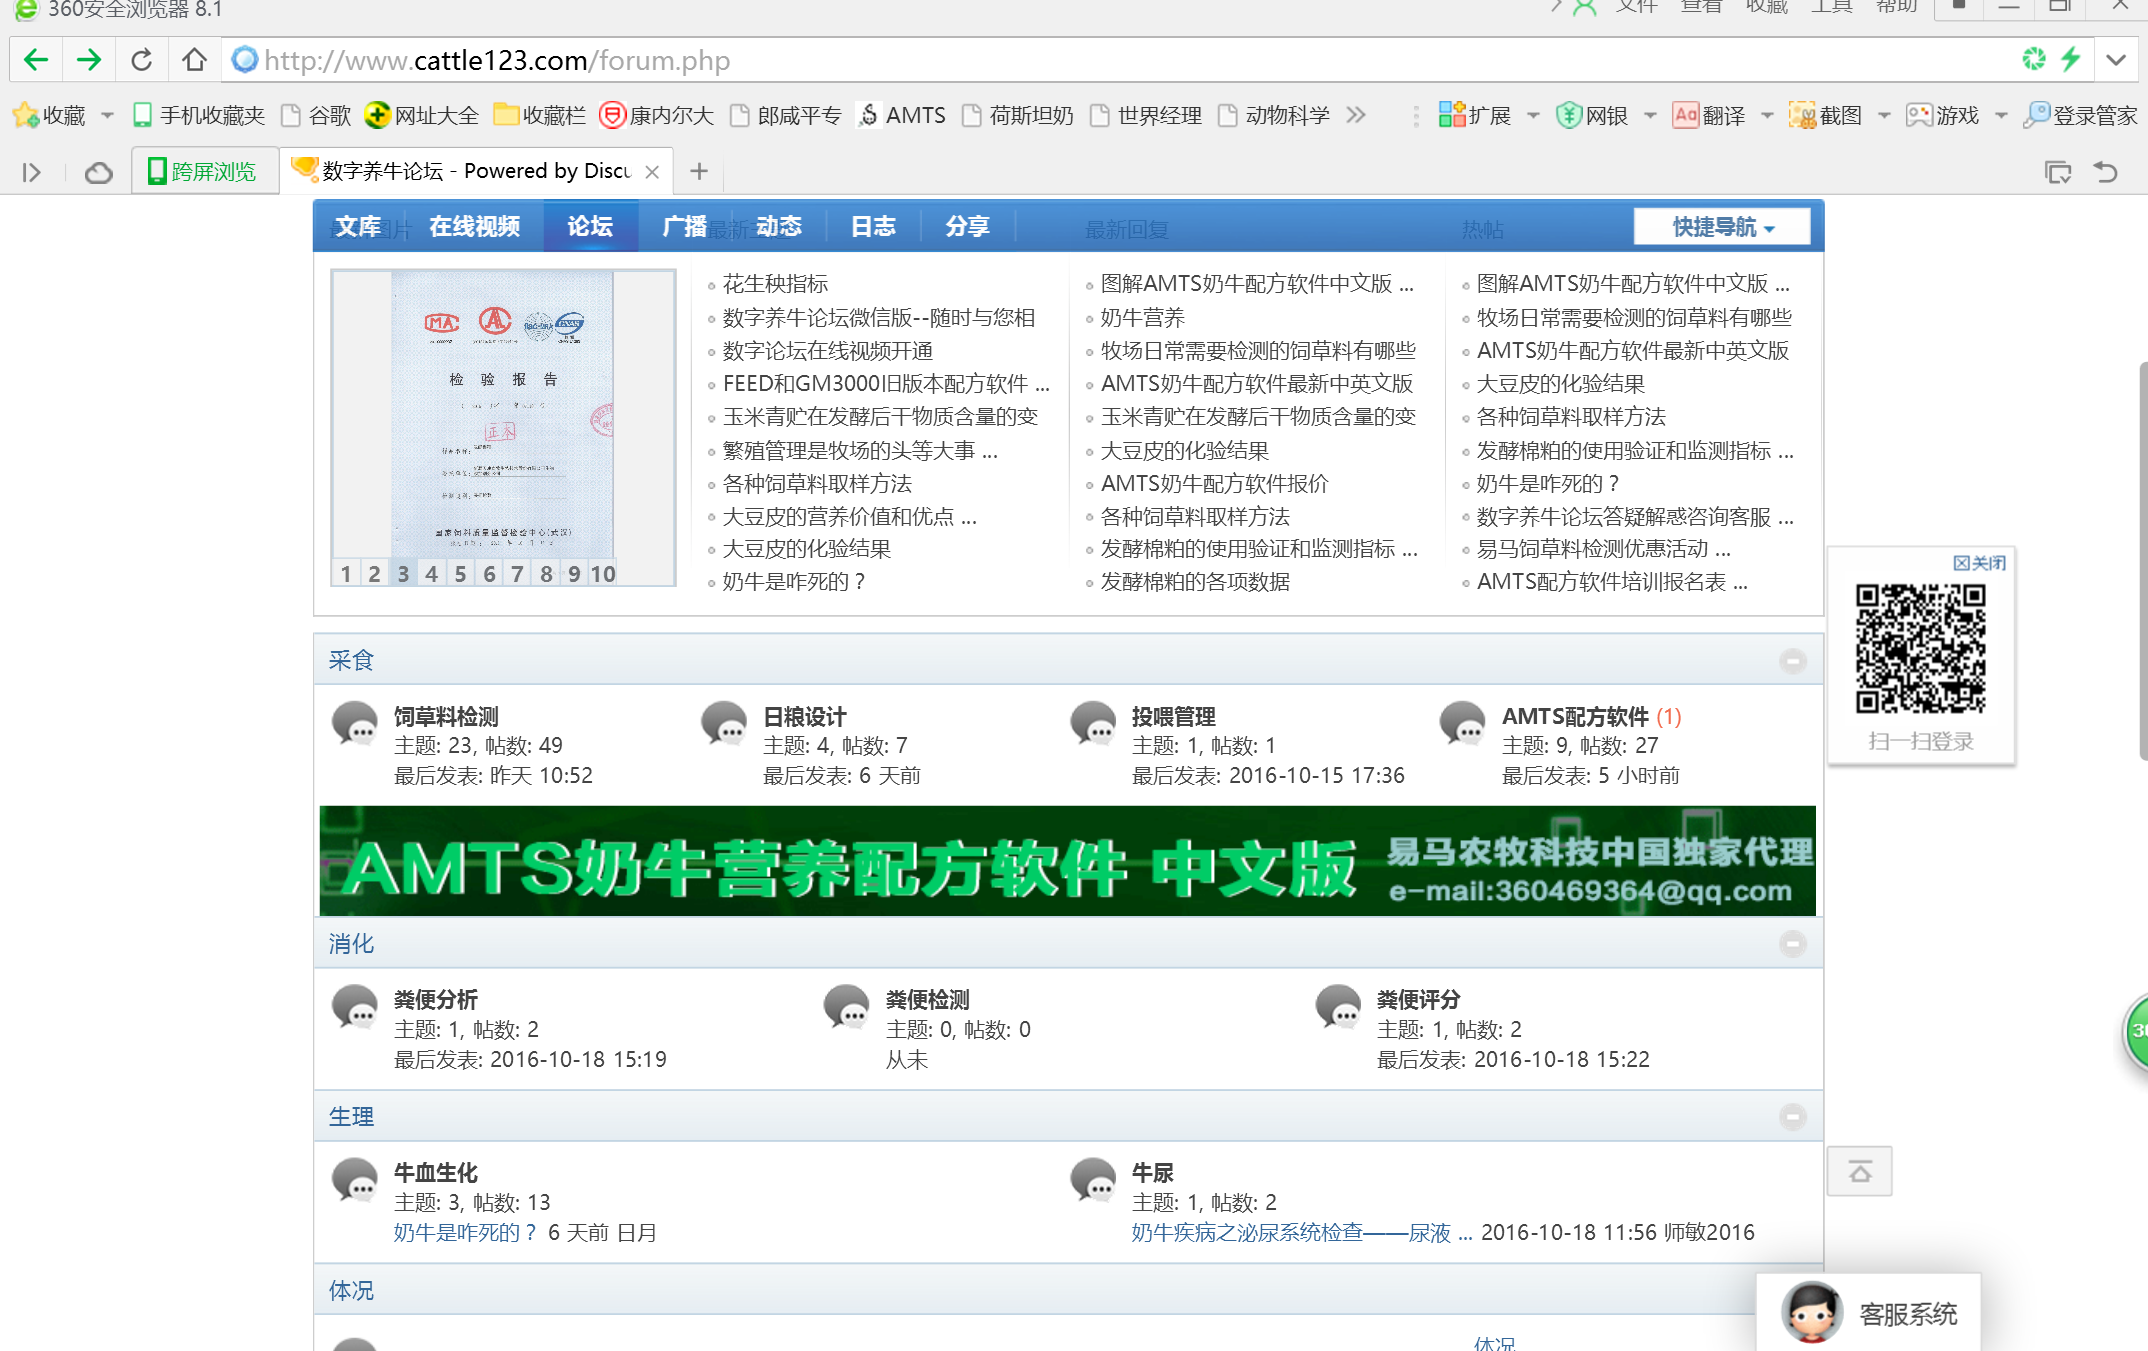Open the browser home page
Screen dimensions: 2148x1351
[194, 60]
